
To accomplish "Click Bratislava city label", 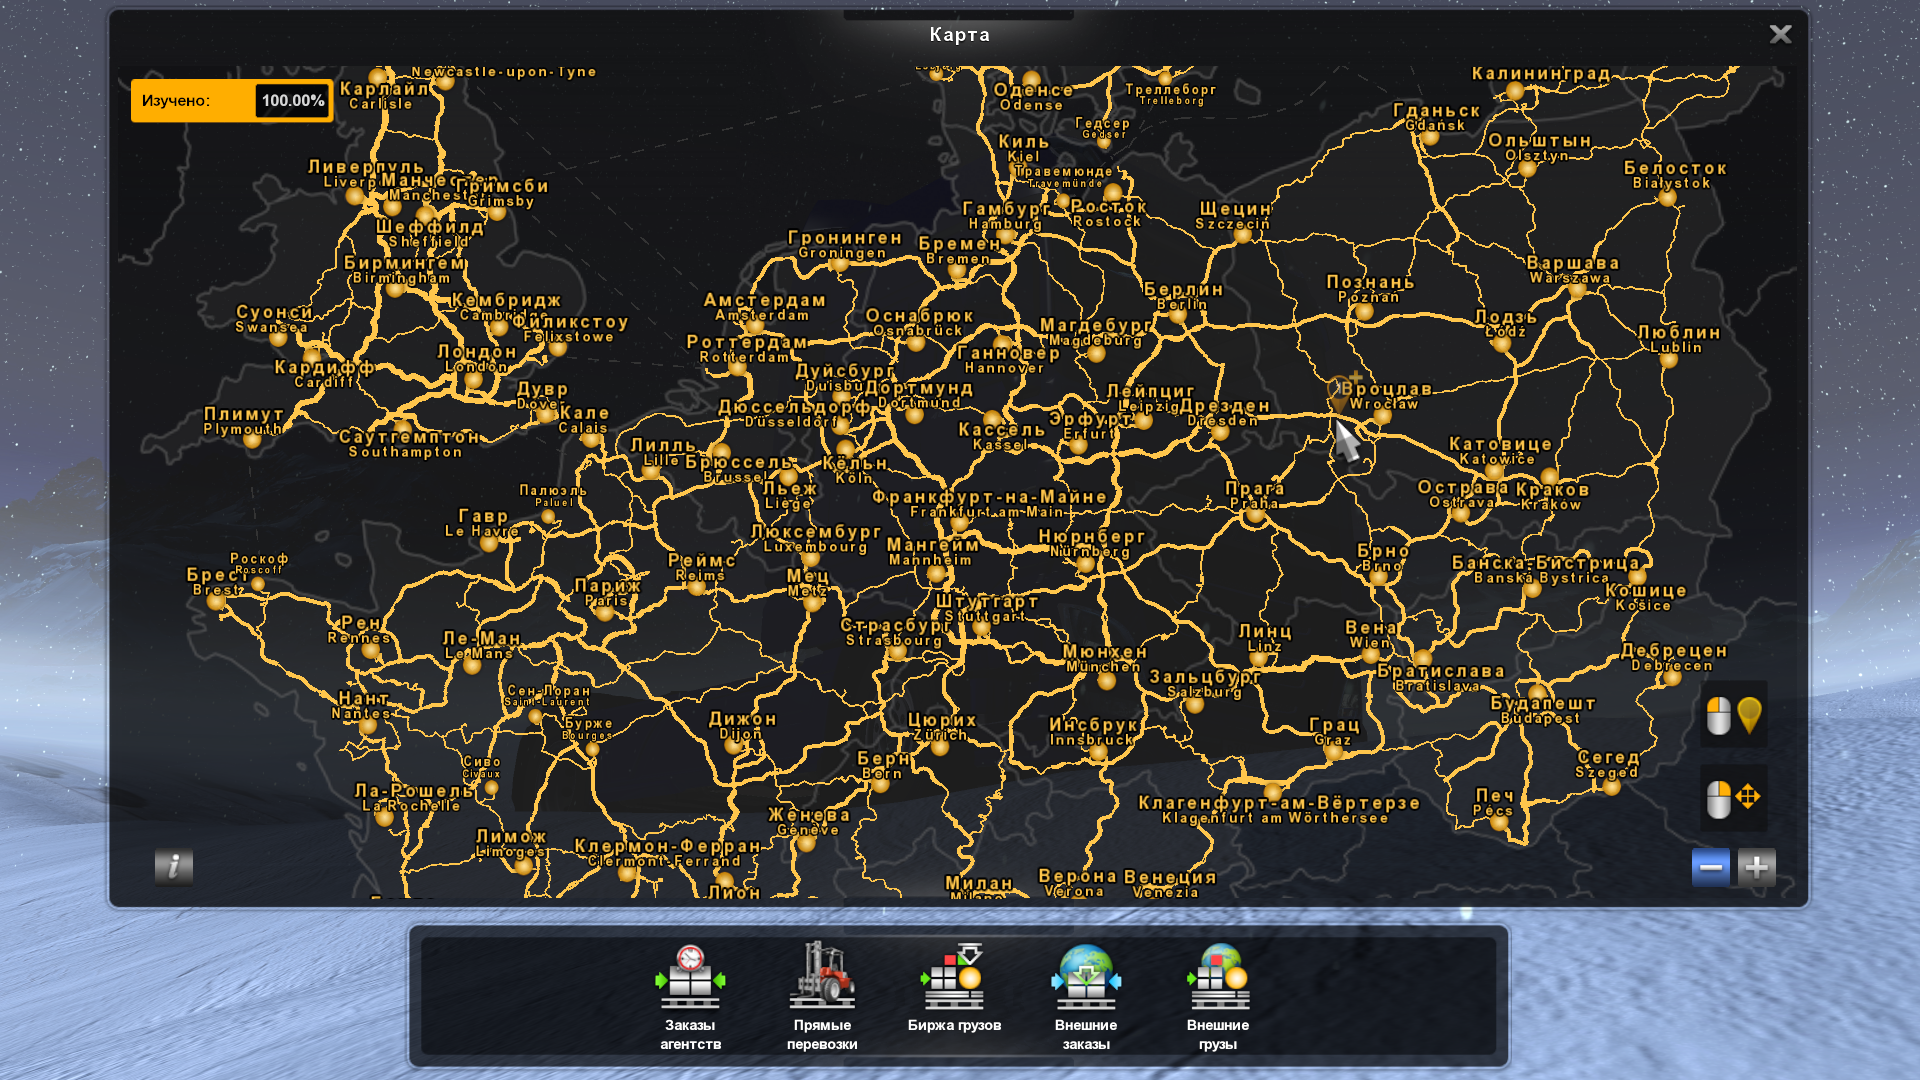I will [1437, 686].
